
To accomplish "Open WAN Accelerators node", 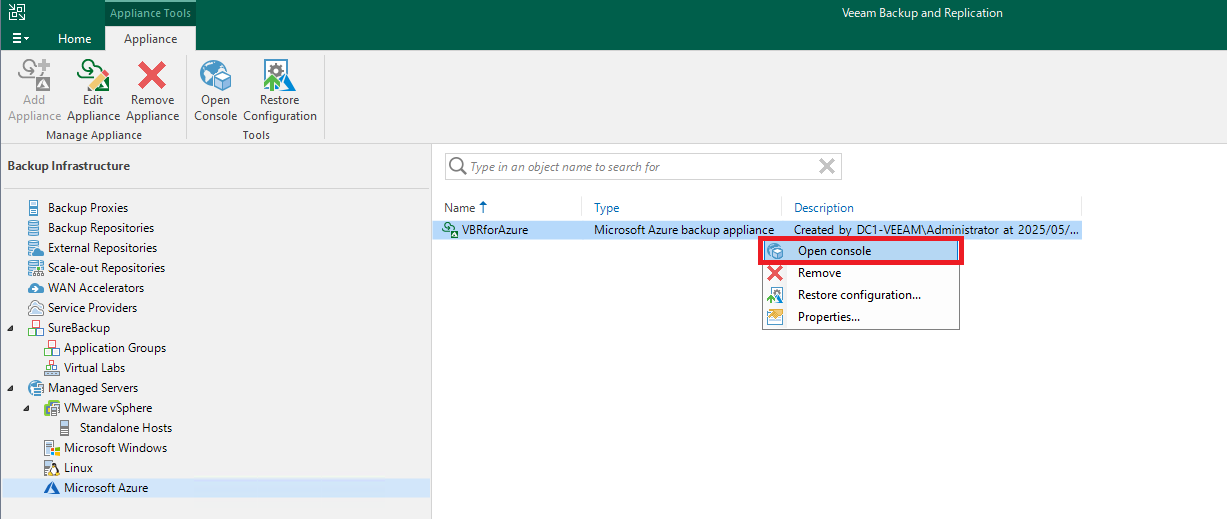I will [x=96, y=288].
